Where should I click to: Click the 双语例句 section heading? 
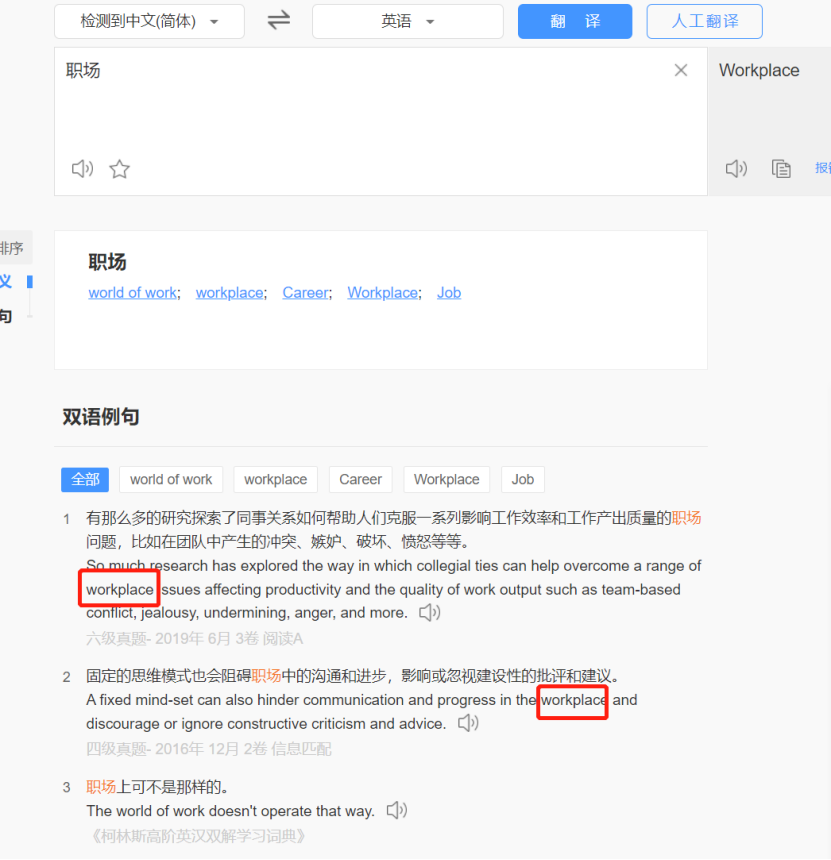[101, 417]
